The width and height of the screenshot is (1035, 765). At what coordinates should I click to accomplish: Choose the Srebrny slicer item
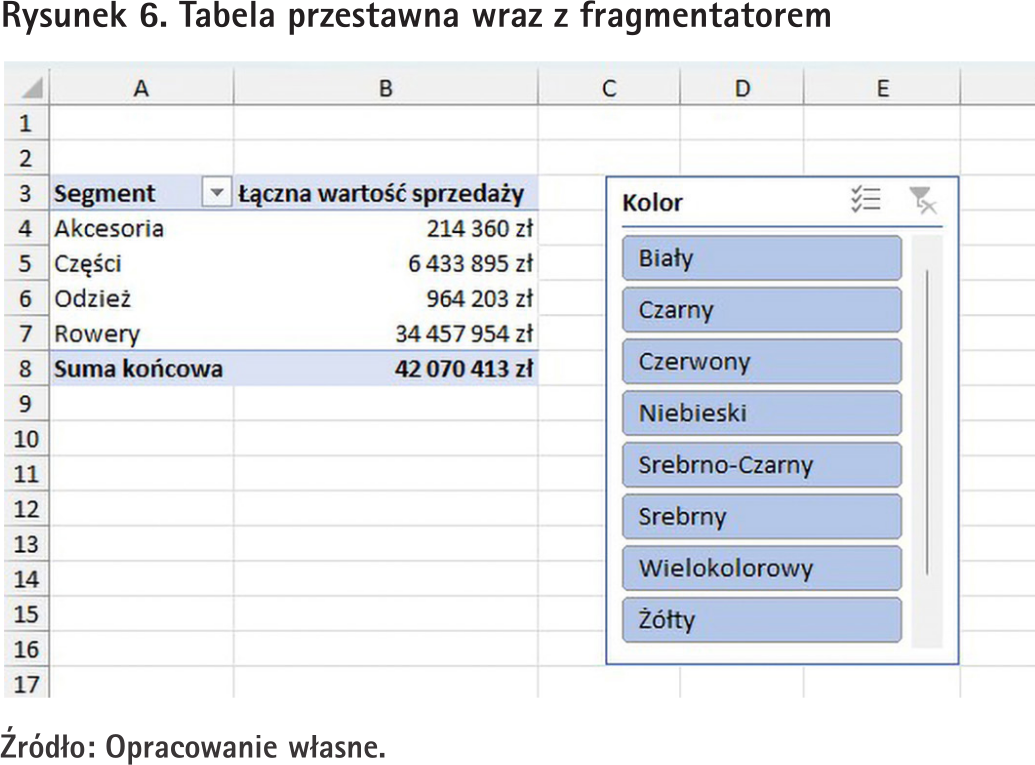(x=761, y=517)
